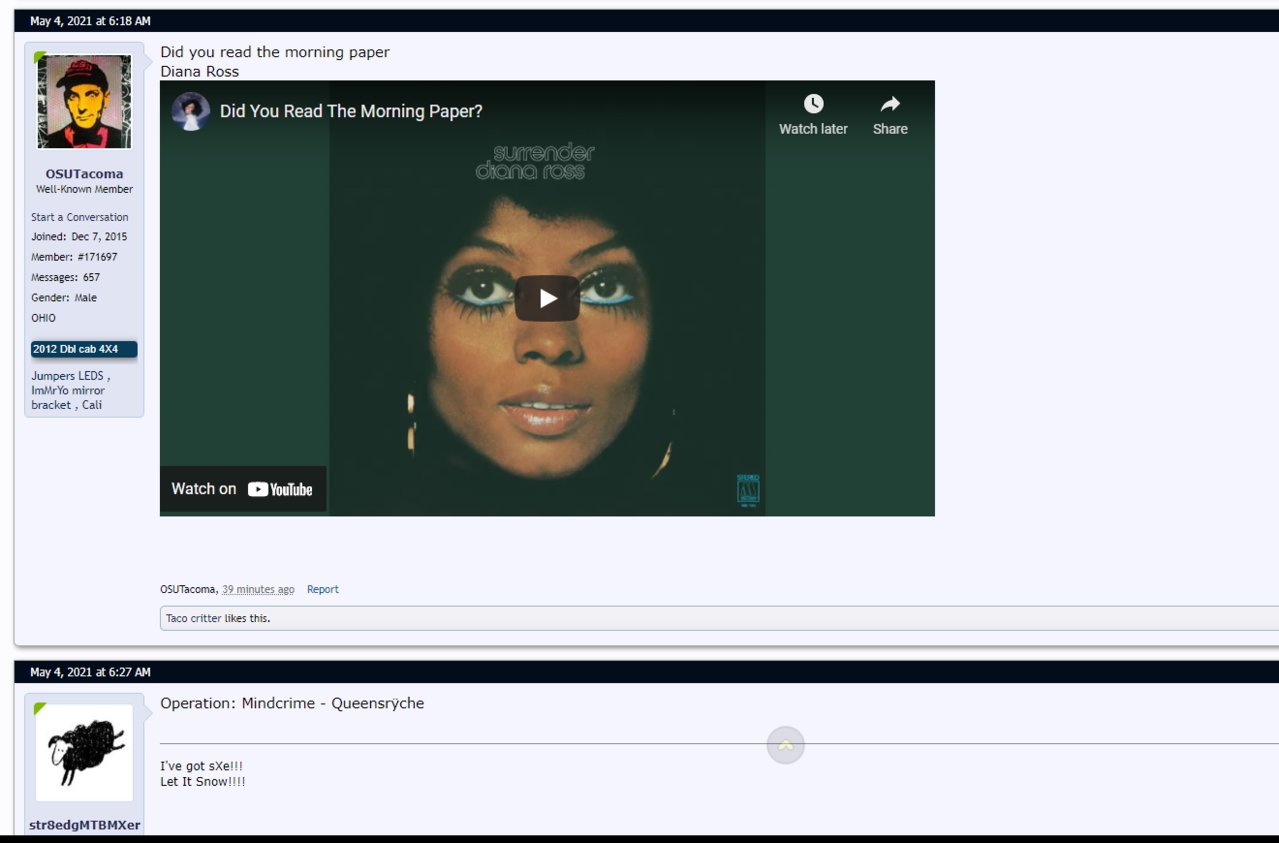
Task: Click the Well-Known Member title text
Action: point(84,190)
